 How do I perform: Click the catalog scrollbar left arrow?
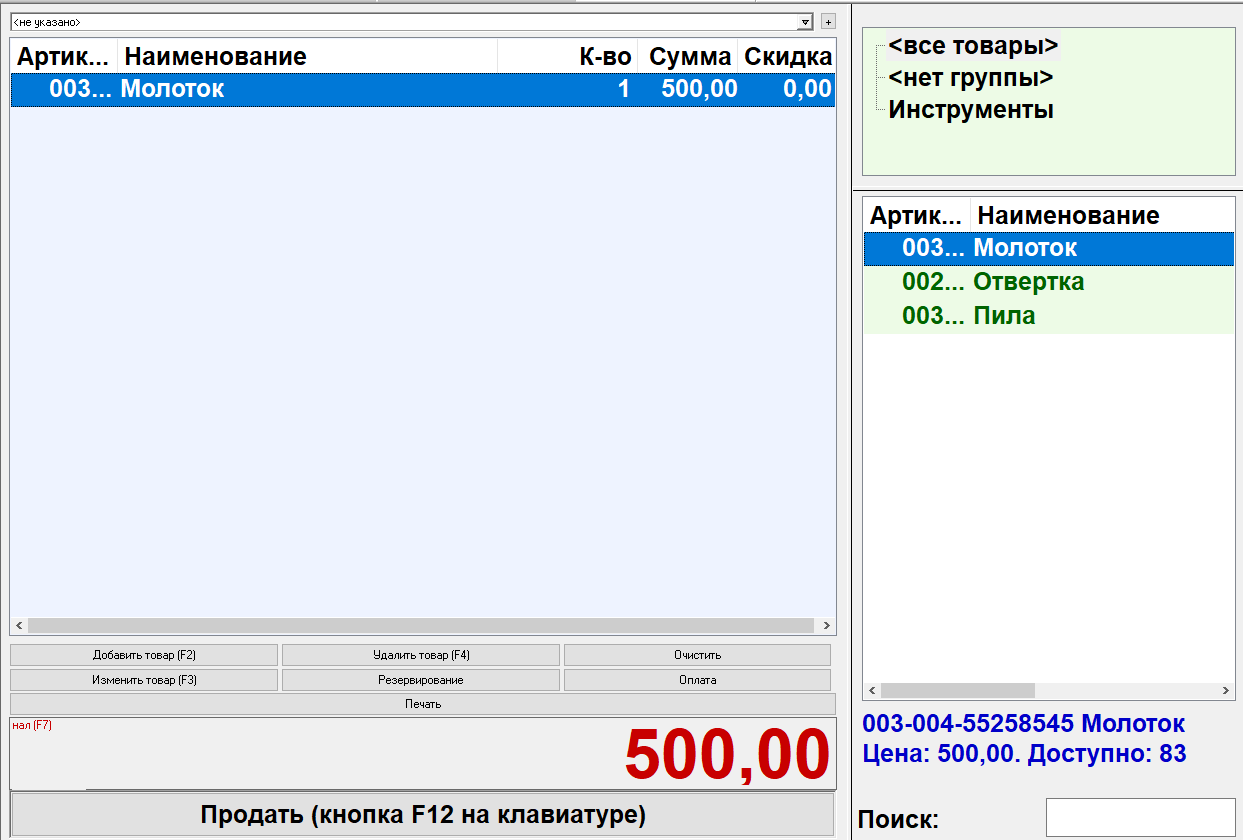tap(871, 690)
